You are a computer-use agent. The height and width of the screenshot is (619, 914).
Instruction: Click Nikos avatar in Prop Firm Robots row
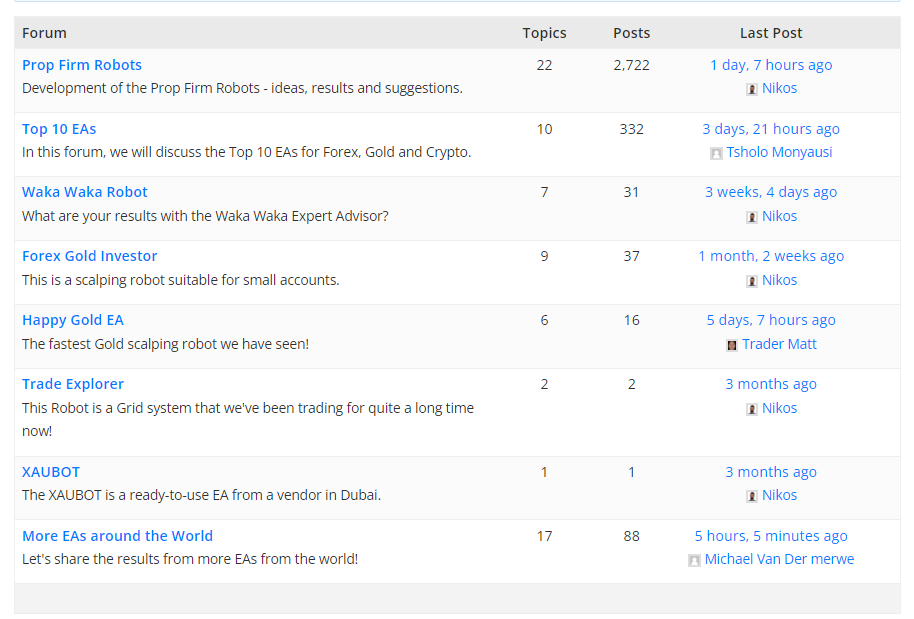point(752,89)
